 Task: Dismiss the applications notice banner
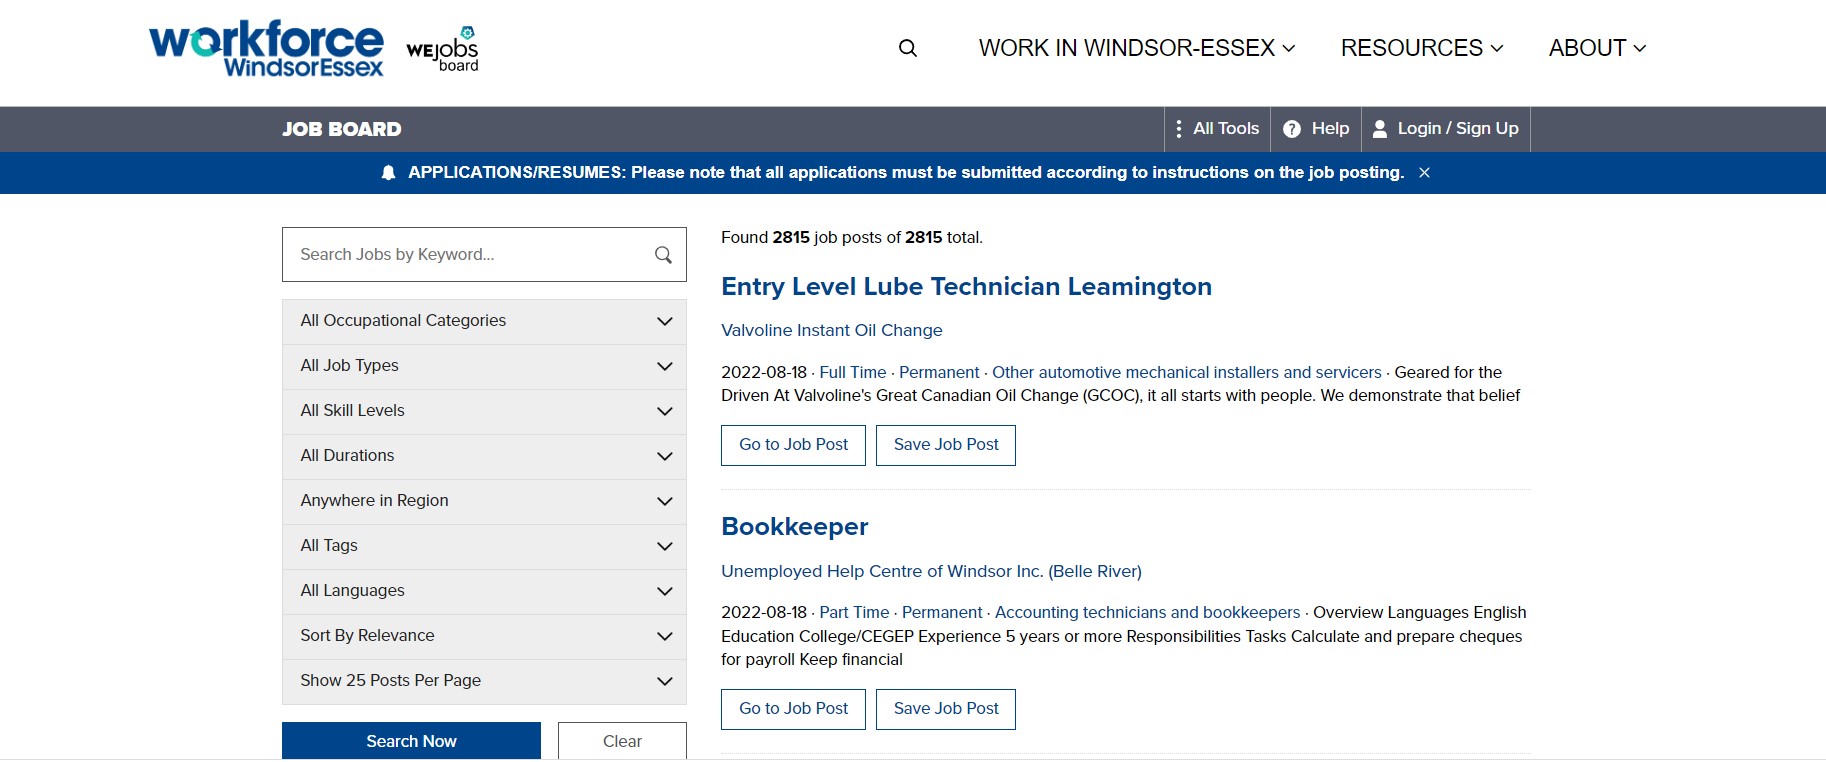point(1425,173)
